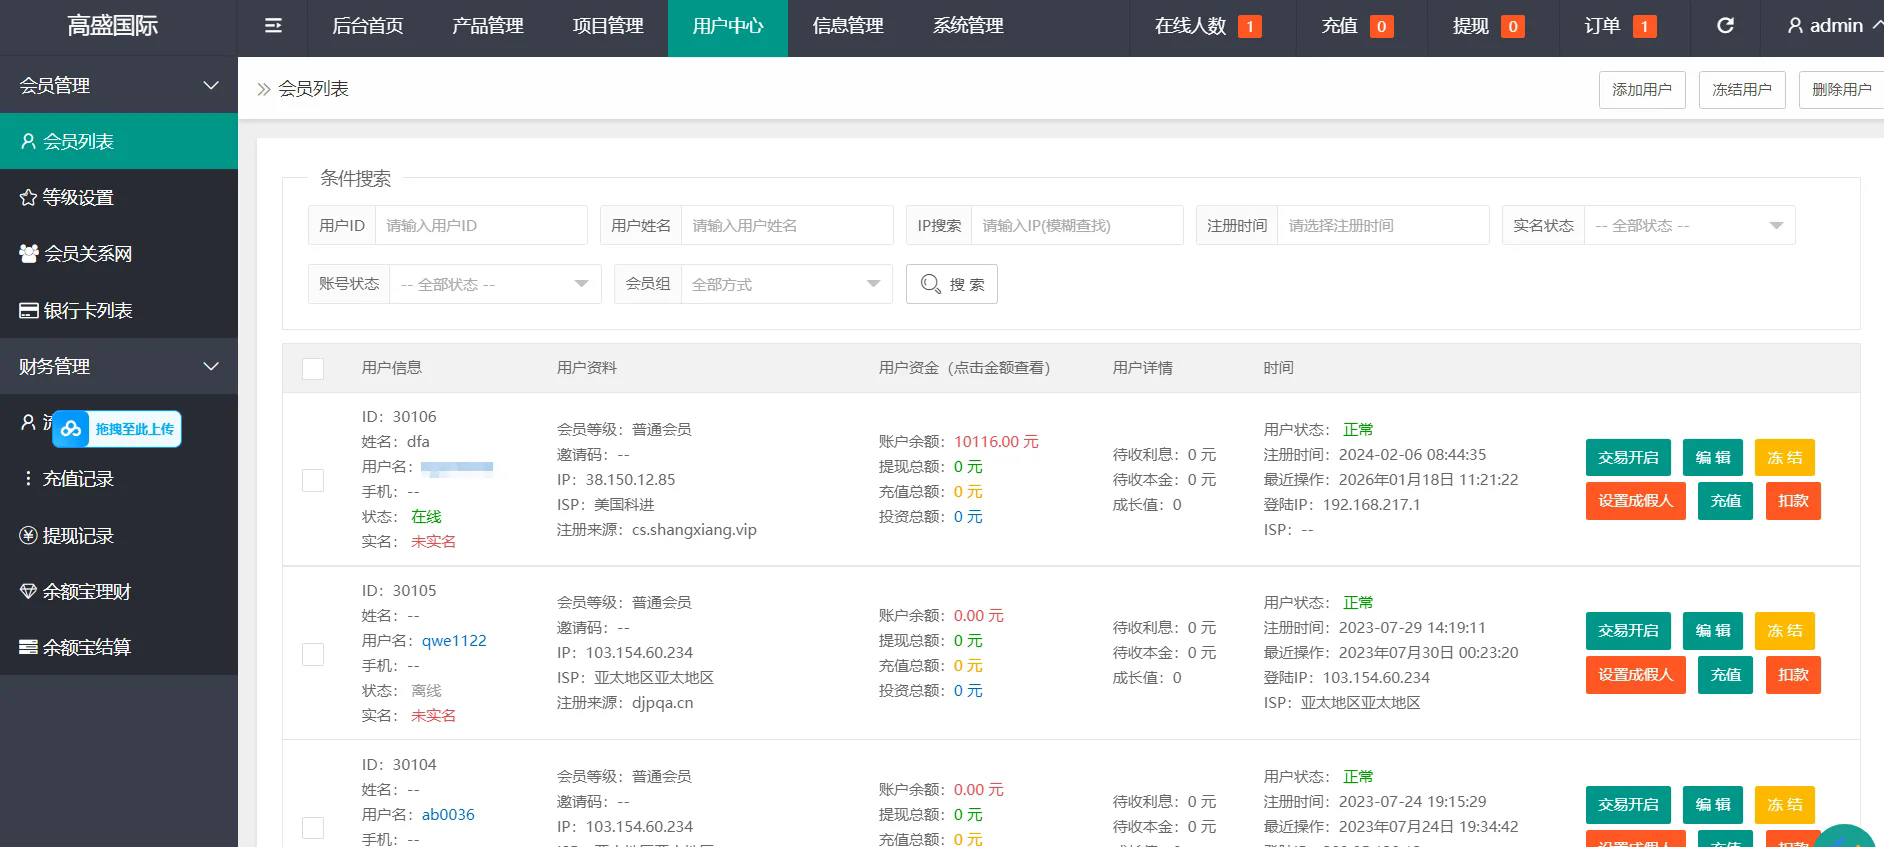Viewport: 1884px width, 847px height.
Task: Click the 添加用户 button
Action: pos(1641,90)
